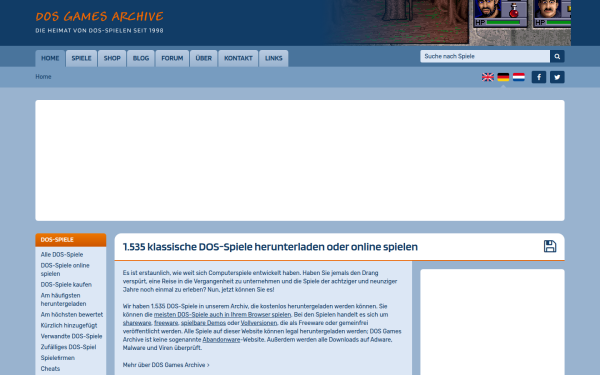Open the 'Spielefirmen' sidebar link
600x375 pixels.
58,358
